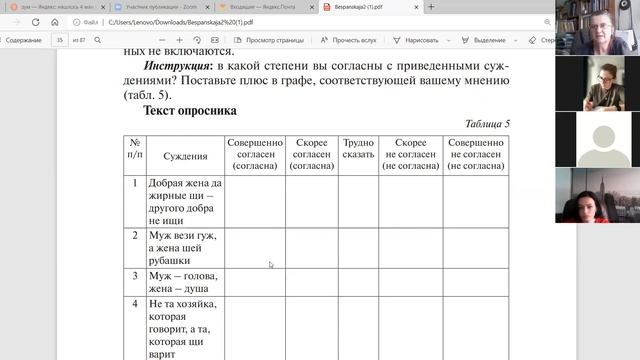Close the Yandex Mail tab
Viewport: 640px width, 360px height.
312,7
